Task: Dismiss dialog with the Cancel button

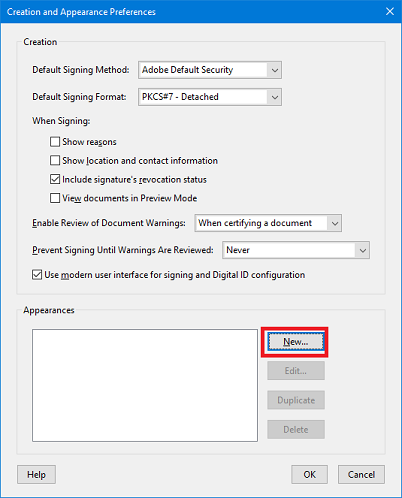Action: coord(361,474)
